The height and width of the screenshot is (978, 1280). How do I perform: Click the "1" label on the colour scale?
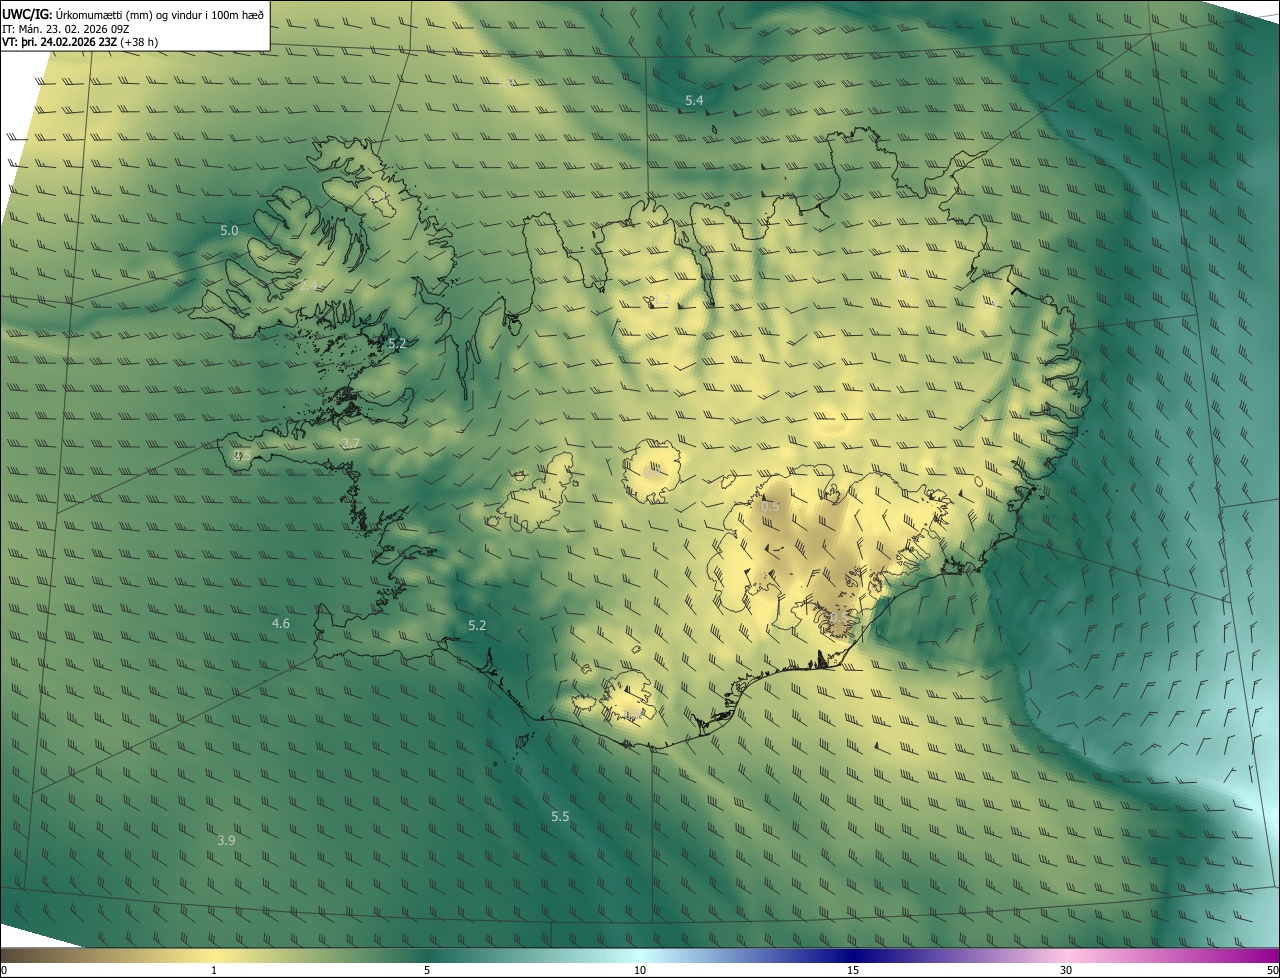pos(214,971)
